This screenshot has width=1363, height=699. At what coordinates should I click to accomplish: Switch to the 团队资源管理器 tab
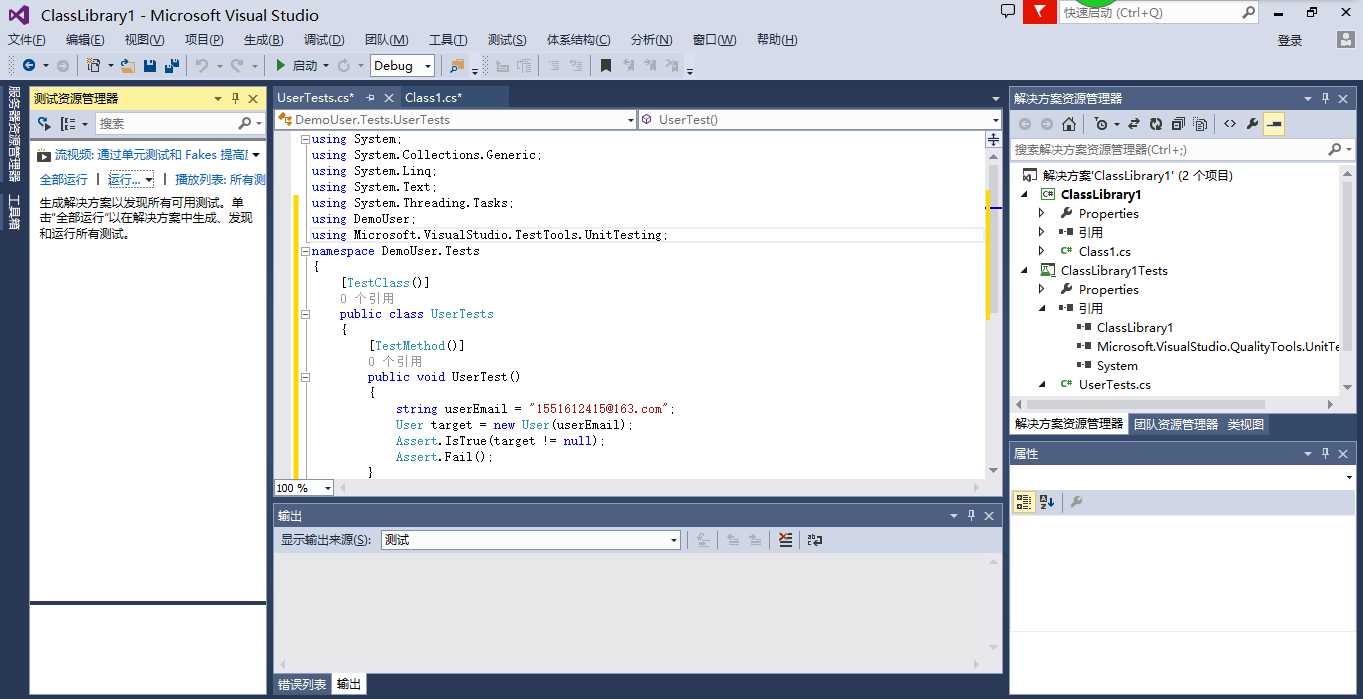[x=1176, y=424]
